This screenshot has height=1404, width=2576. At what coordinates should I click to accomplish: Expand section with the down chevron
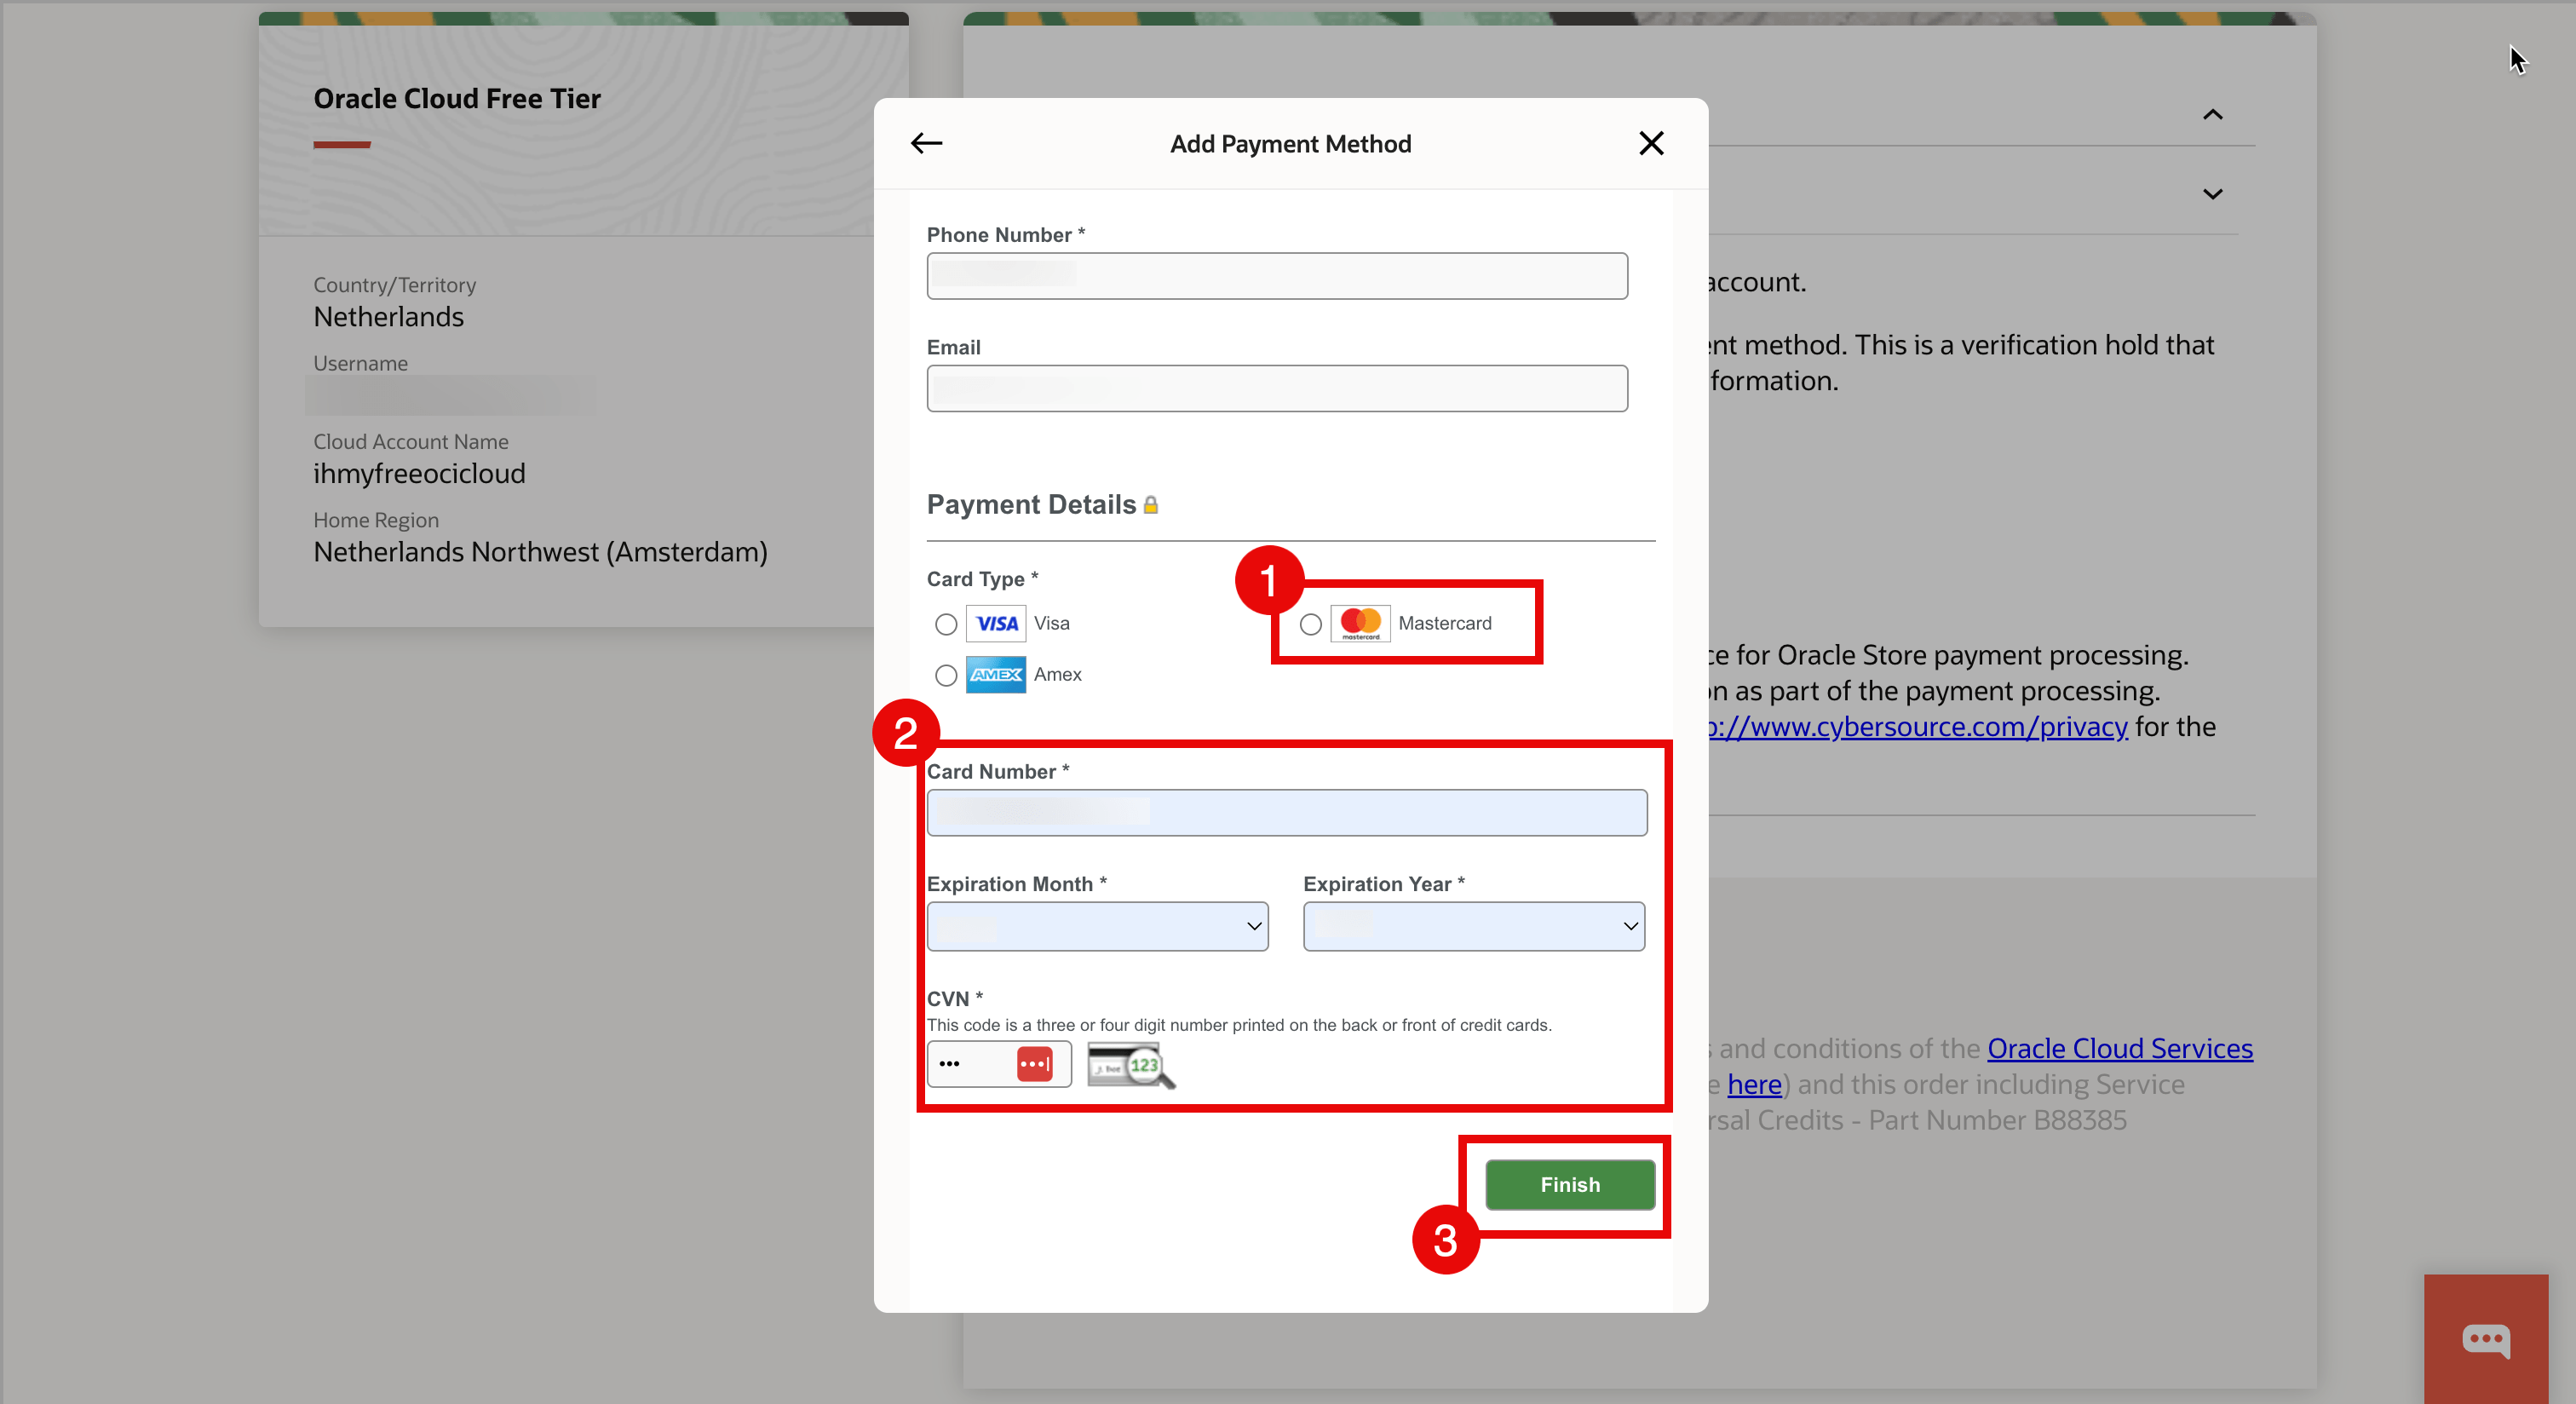(2212, 194)
